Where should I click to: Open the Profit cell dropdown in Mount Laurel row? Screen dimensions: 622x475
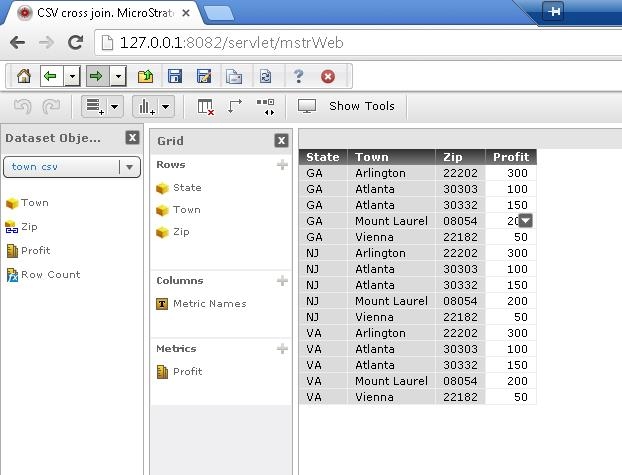[526, 221]
